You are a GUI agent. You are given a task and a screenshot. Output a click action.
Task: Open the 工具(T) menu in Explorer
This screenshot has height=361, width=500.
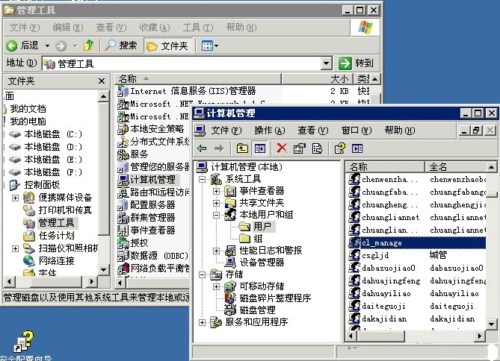[x=198, y=27]
